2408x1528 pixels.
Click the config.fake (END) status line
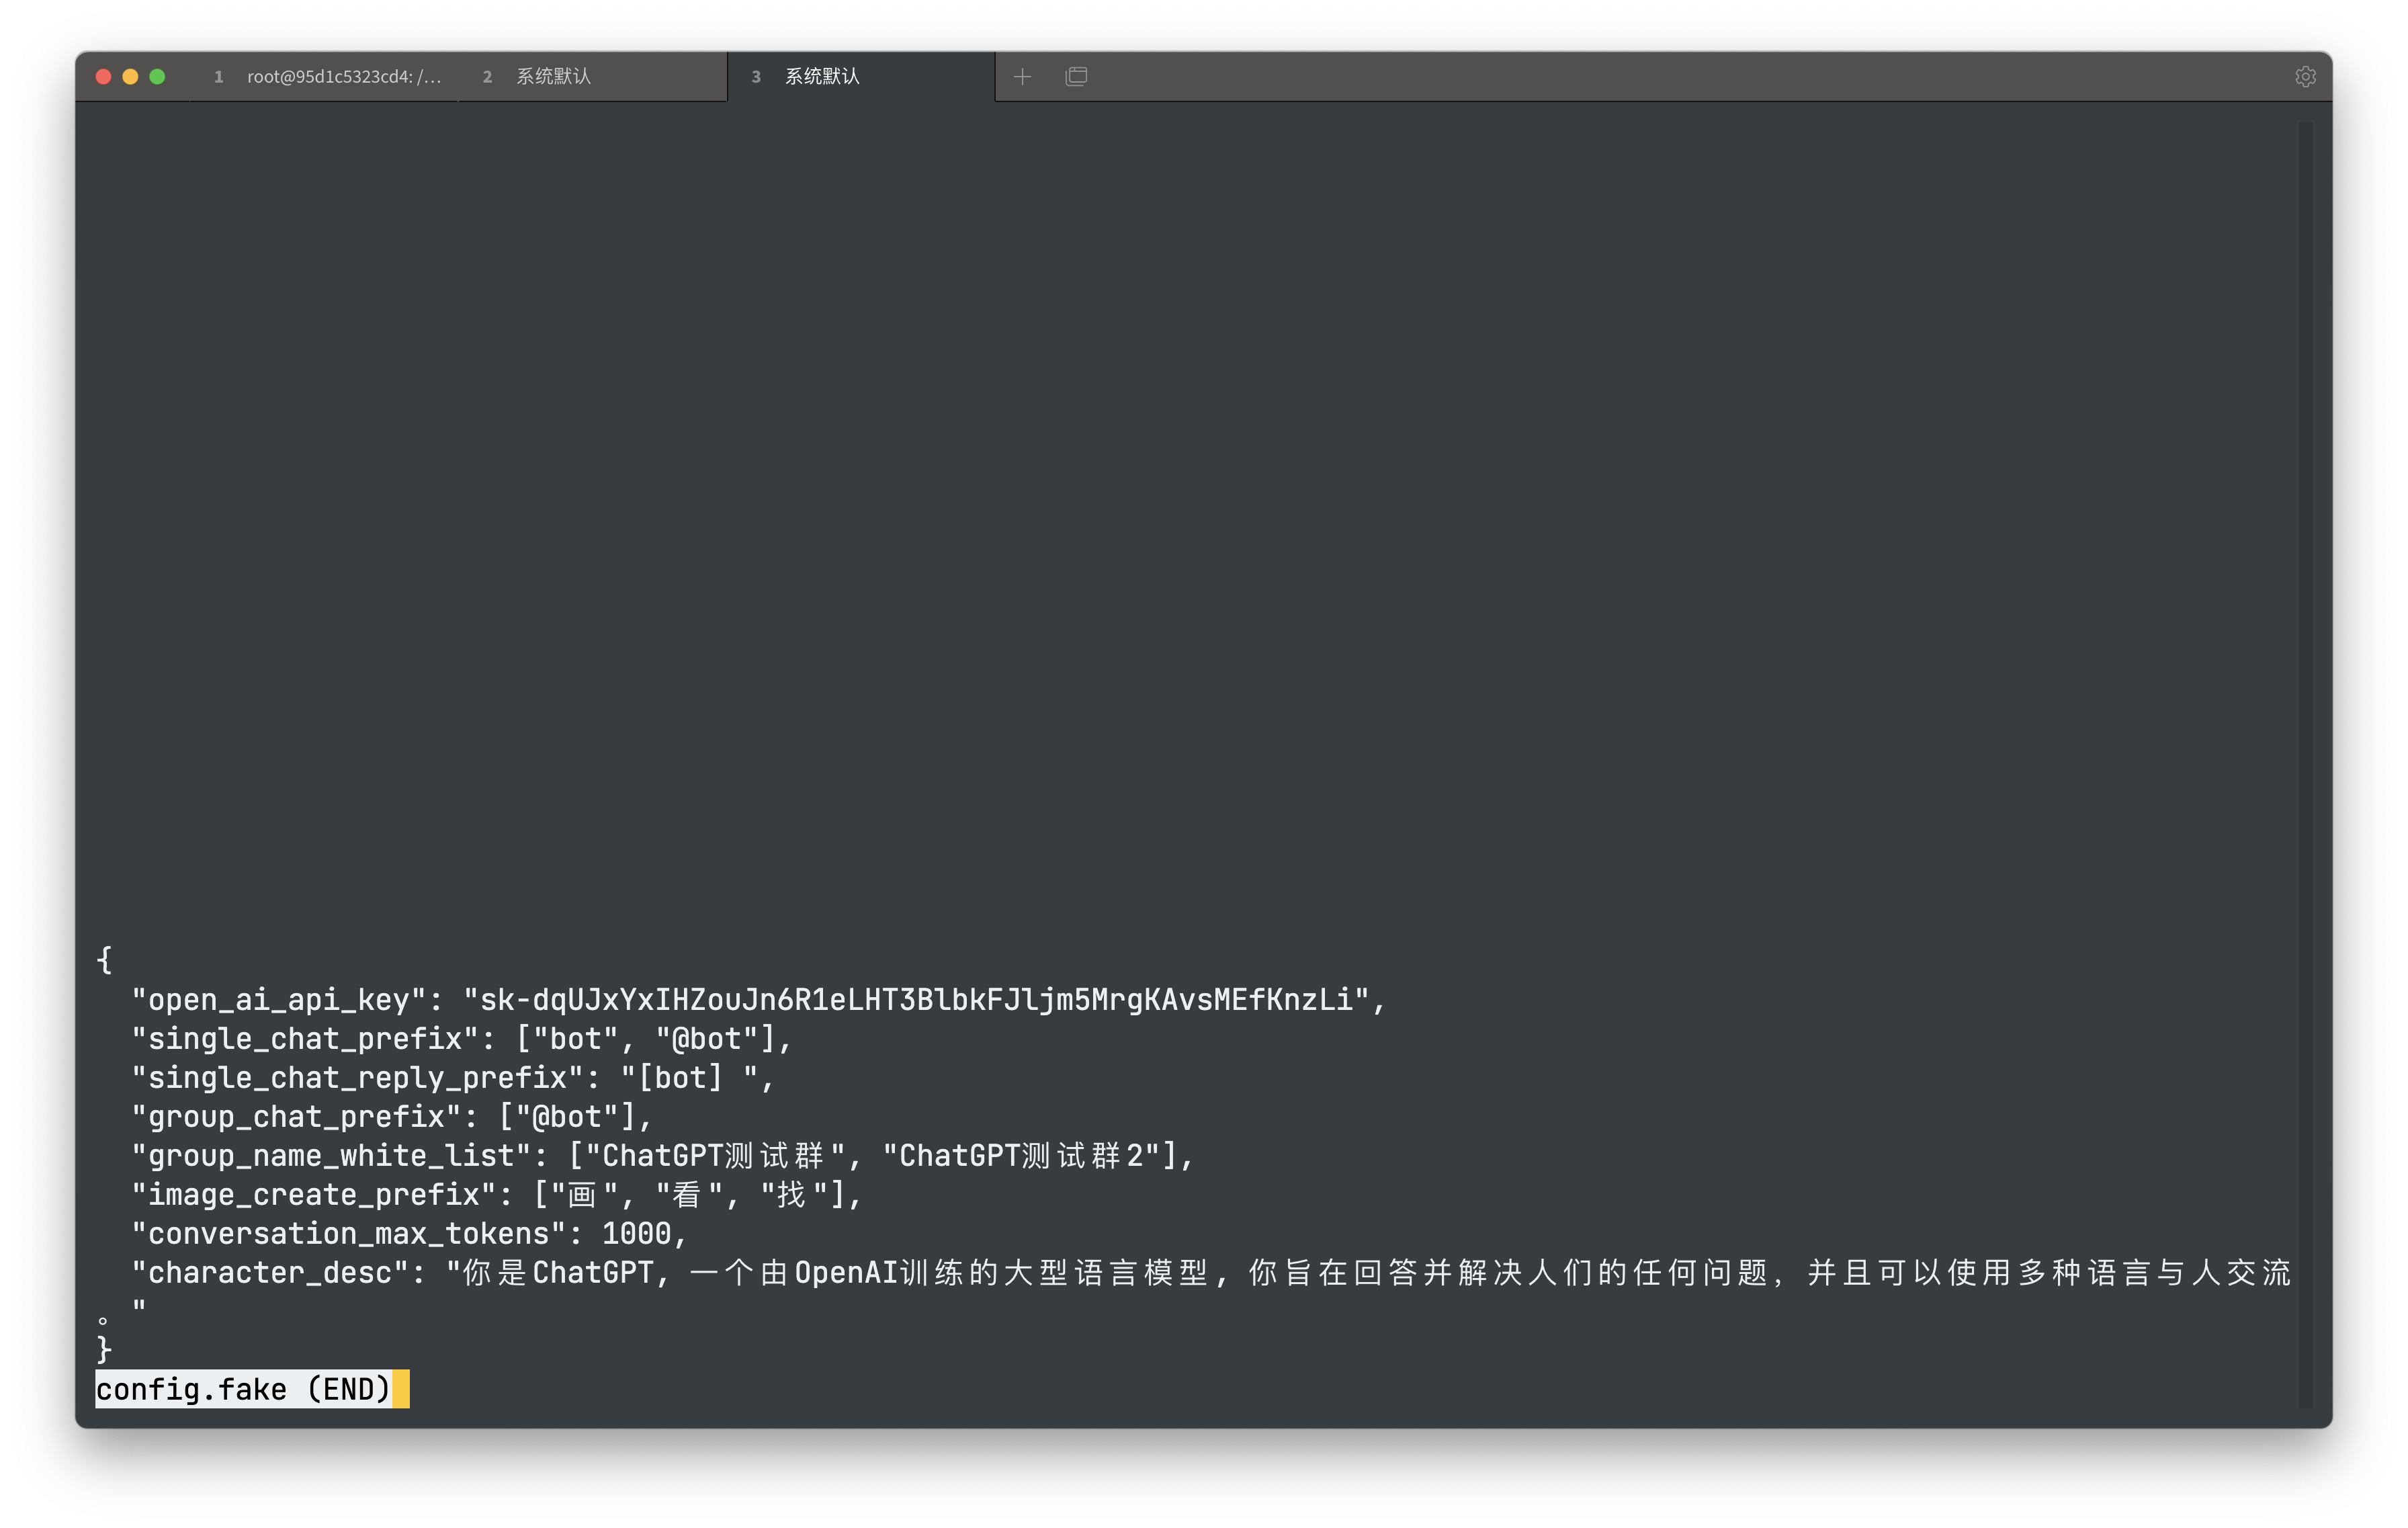243,1390
